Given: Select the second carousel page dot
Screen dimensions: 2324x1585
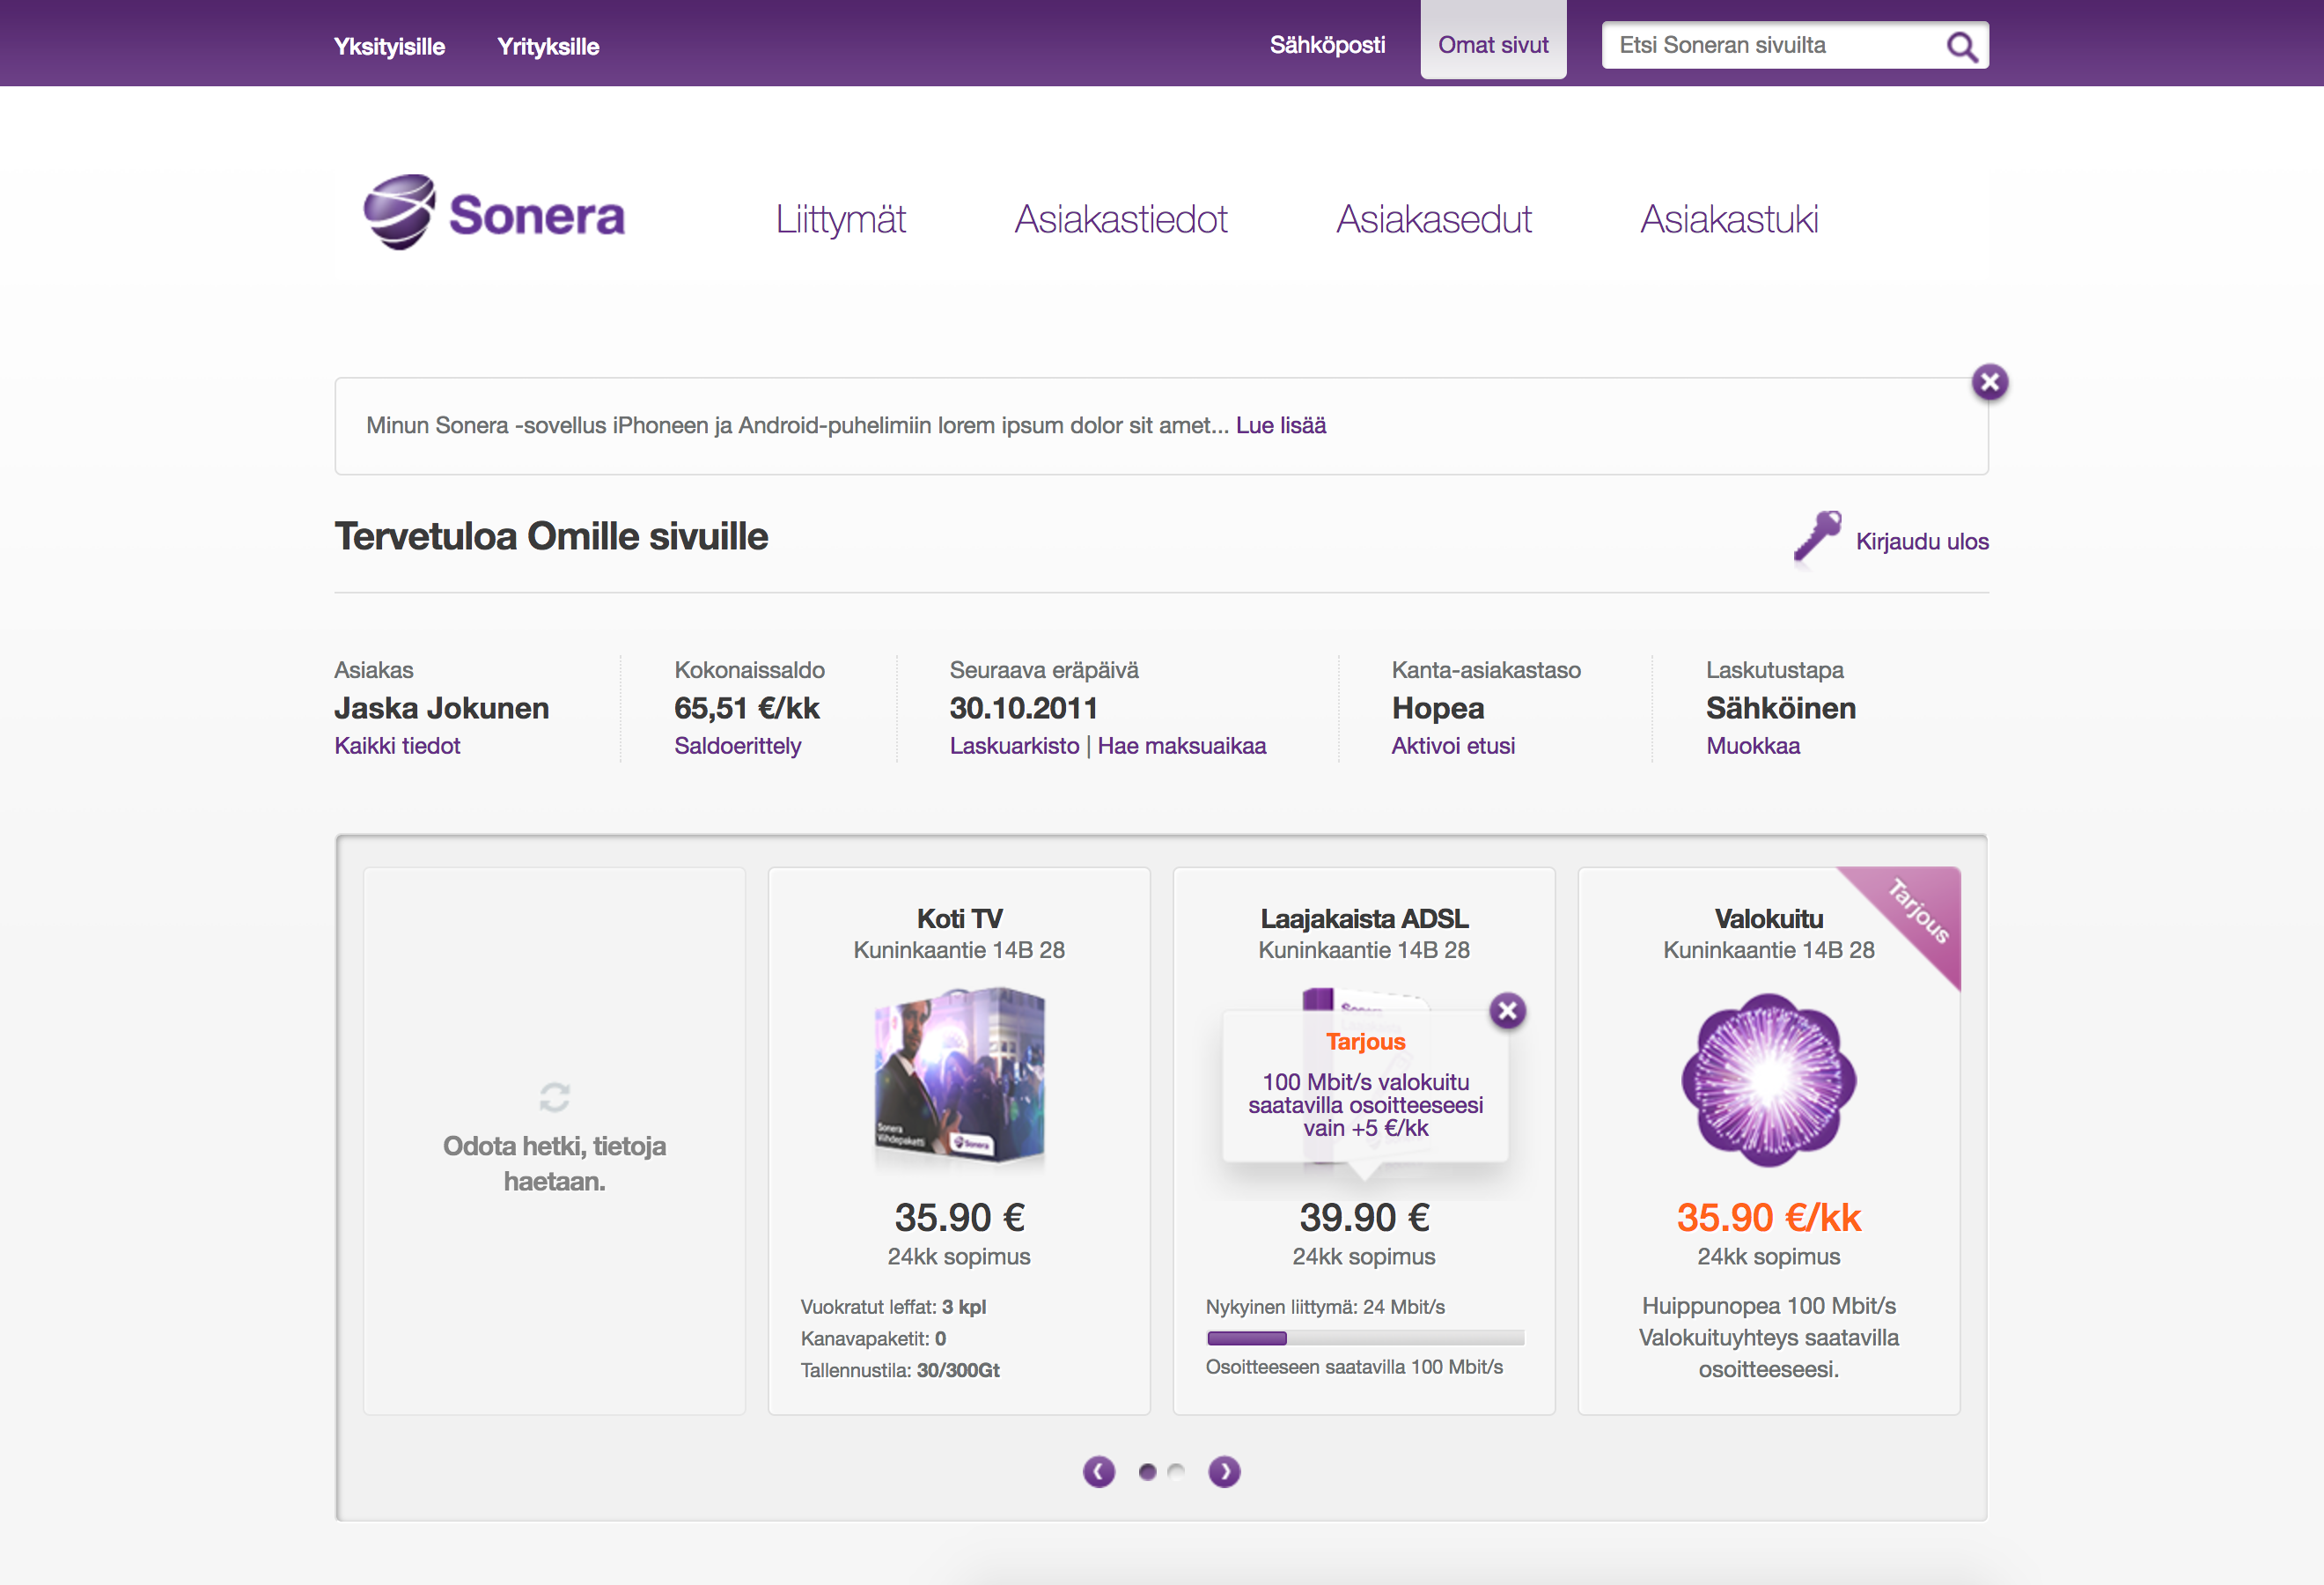Looking at the screenshot, I should point(1176,1471).
